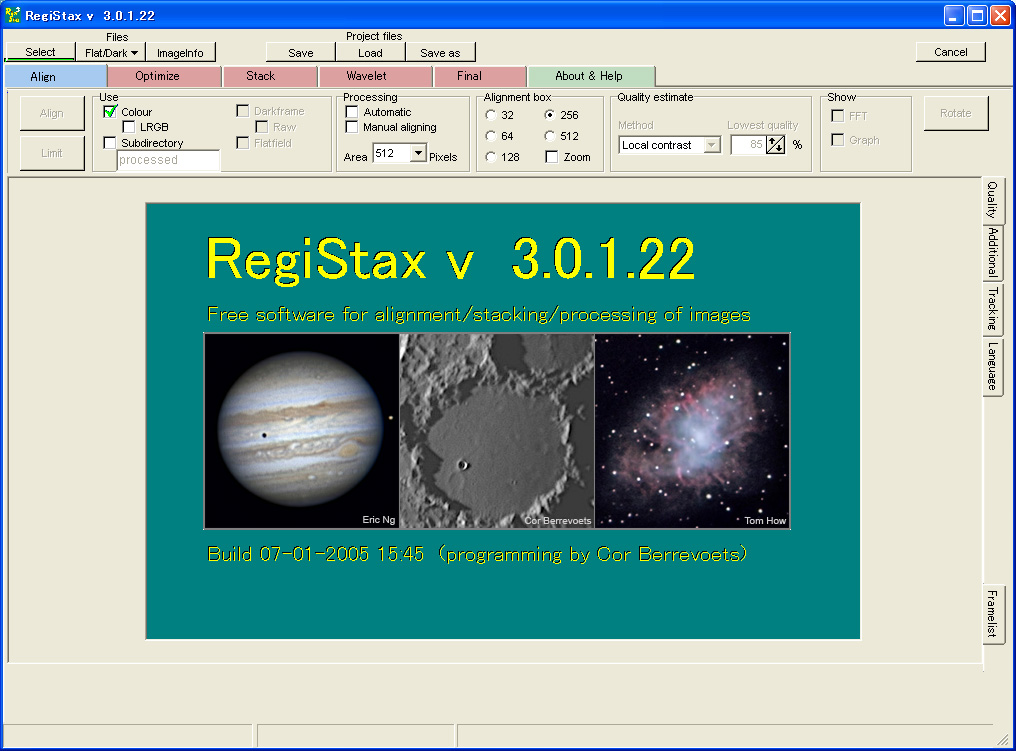Check the Manual aligning option
1016x751 pixels.
tap(352, 127)
